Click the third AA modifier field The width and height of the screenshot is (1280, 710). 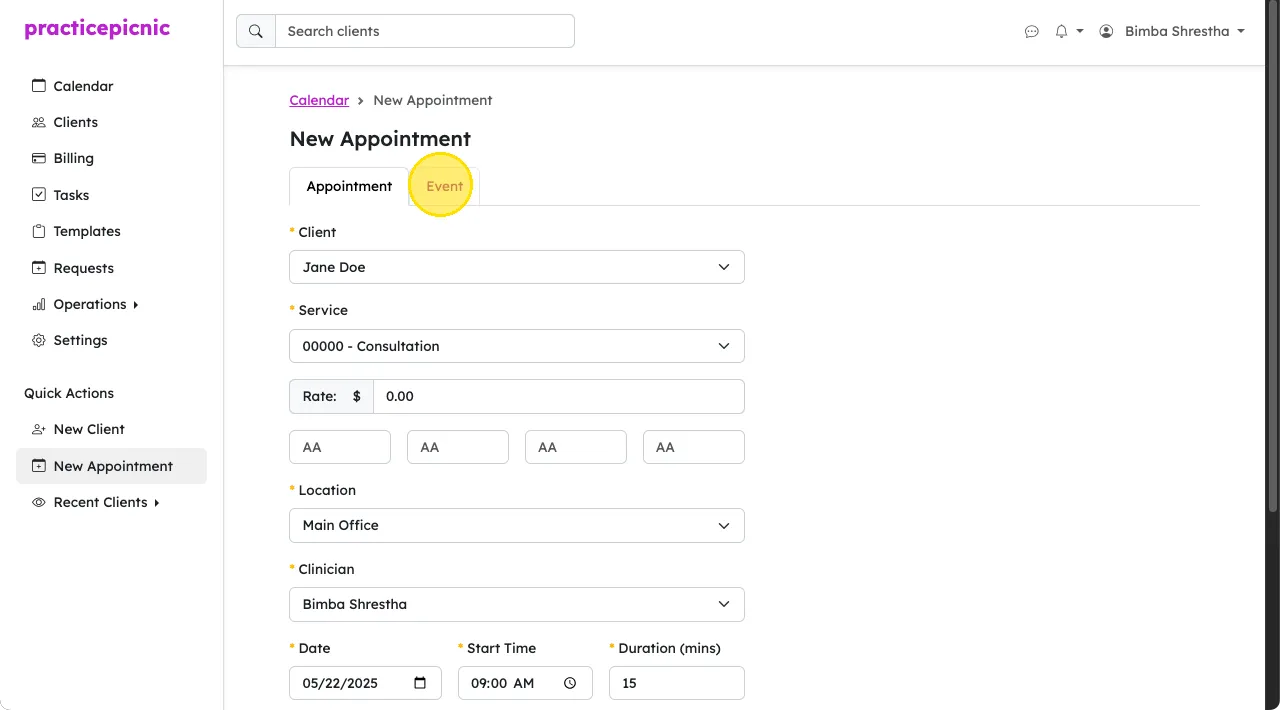pyautogui.click(x=576, y=447)
